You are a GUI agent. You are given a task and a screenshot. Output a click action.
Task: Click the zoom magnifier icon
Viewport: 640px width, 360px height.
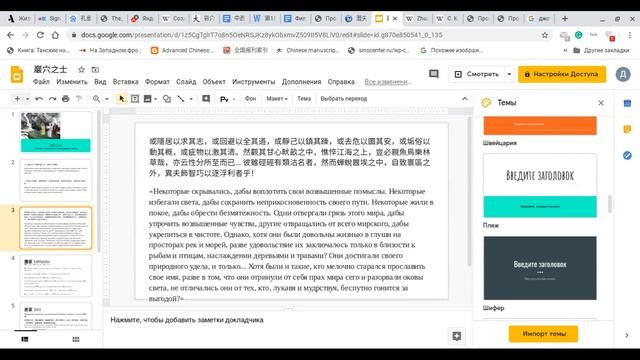pos(96,99)
